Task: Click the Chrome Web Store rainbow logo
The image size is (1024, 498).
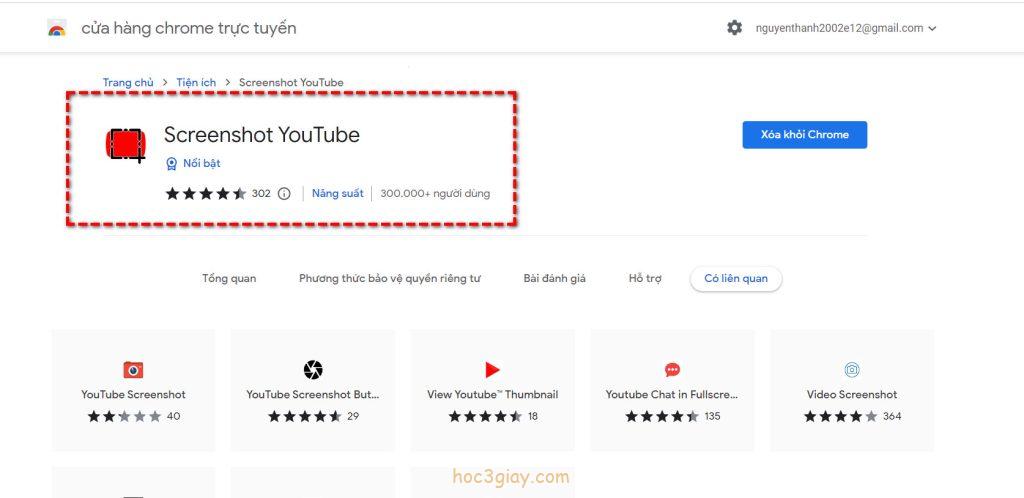Action: (57, 28)
